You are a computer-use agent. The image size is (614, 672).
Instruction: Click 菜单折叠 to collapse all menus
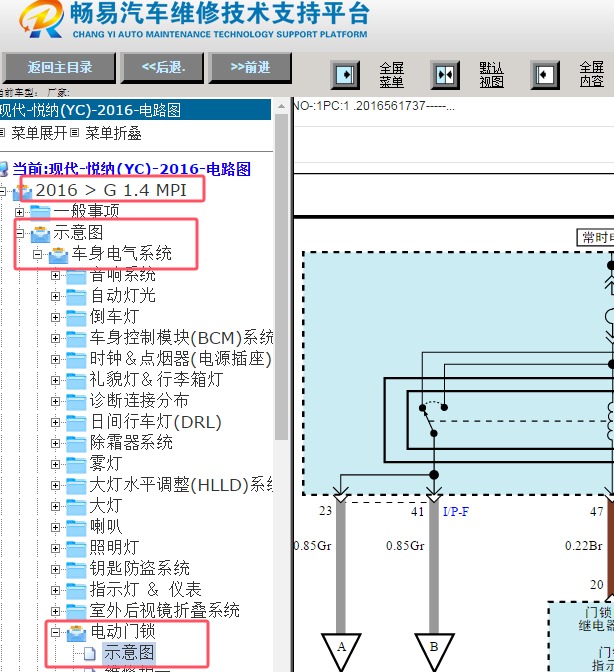(113, 133)
